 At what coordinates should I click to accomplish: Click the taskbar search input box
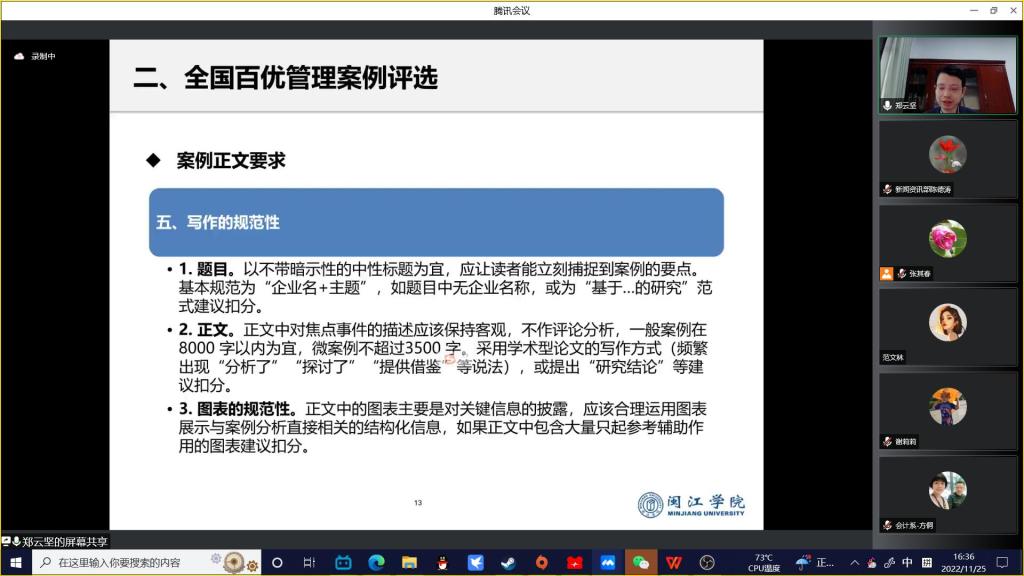coord(130,562)
